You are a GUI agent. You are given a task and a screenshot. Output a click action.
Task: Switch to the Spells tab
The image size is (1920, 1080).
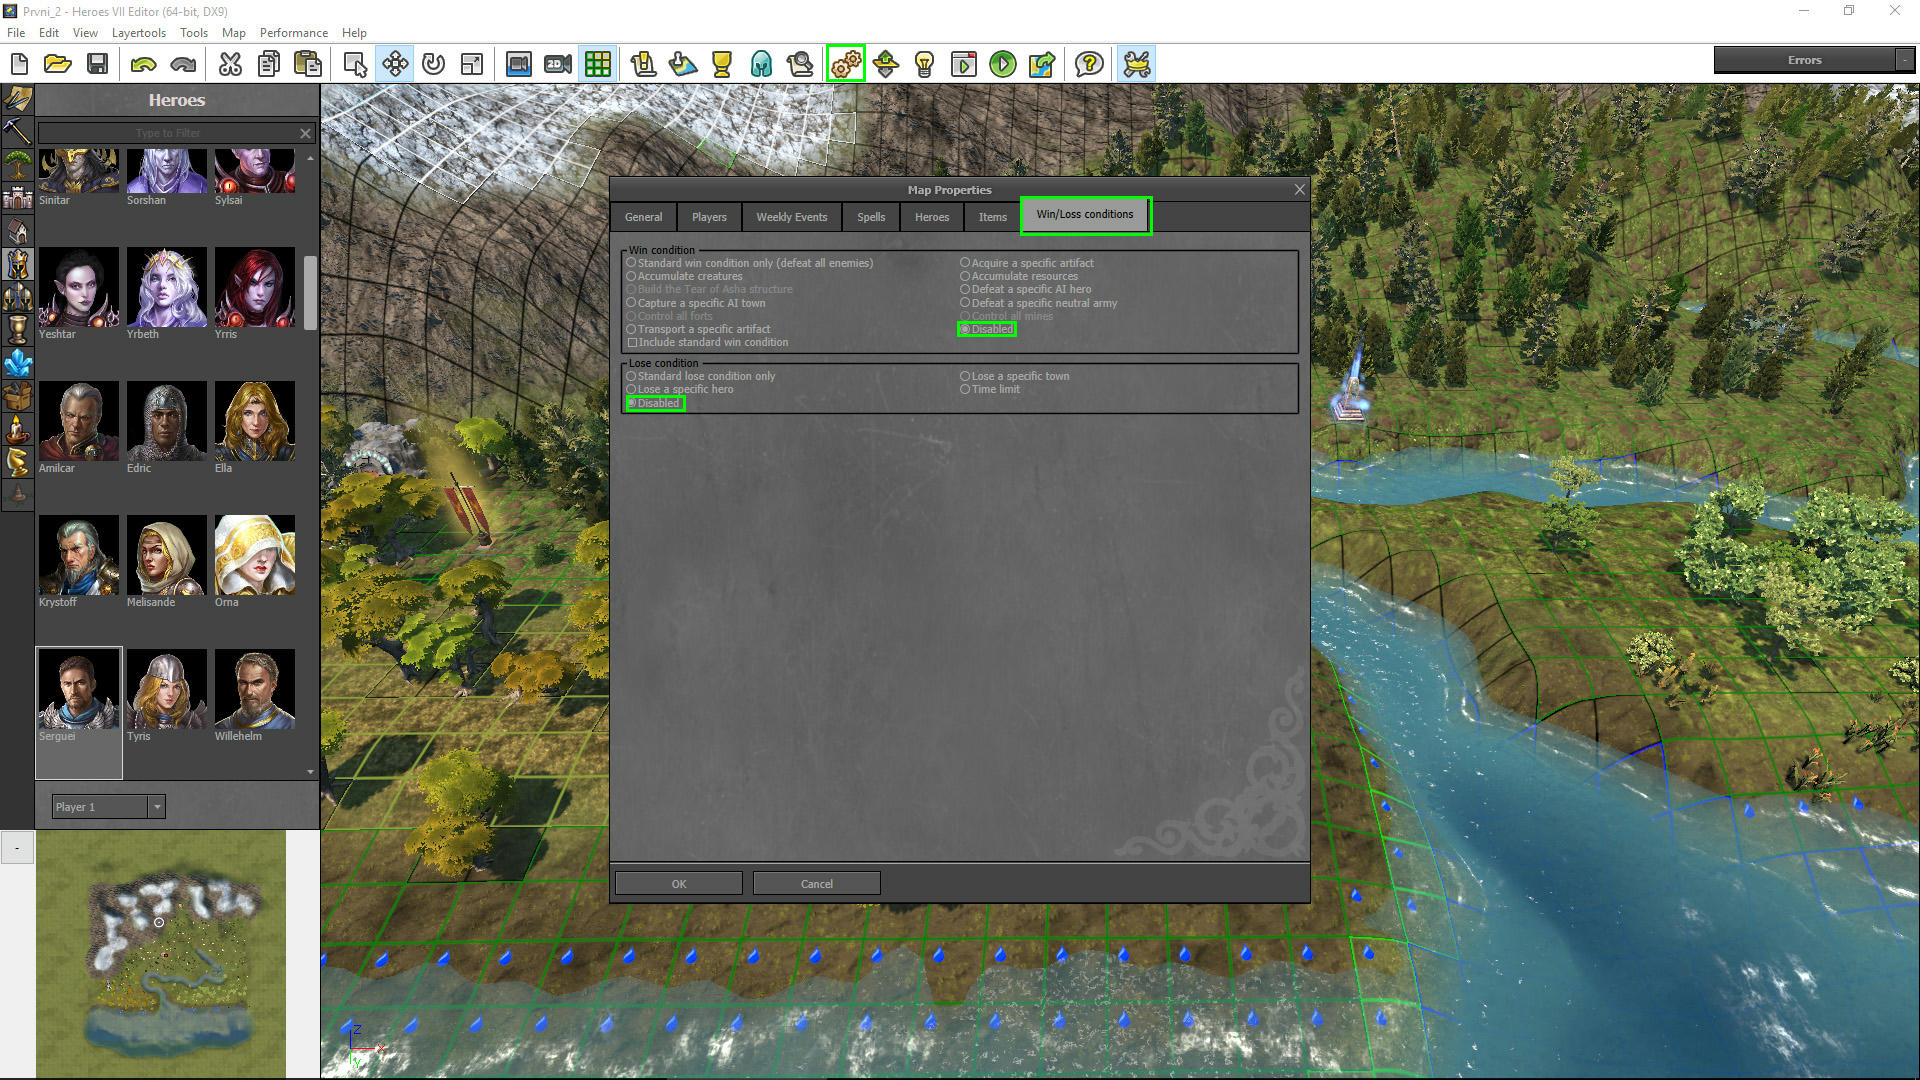[x=870, y=217]
